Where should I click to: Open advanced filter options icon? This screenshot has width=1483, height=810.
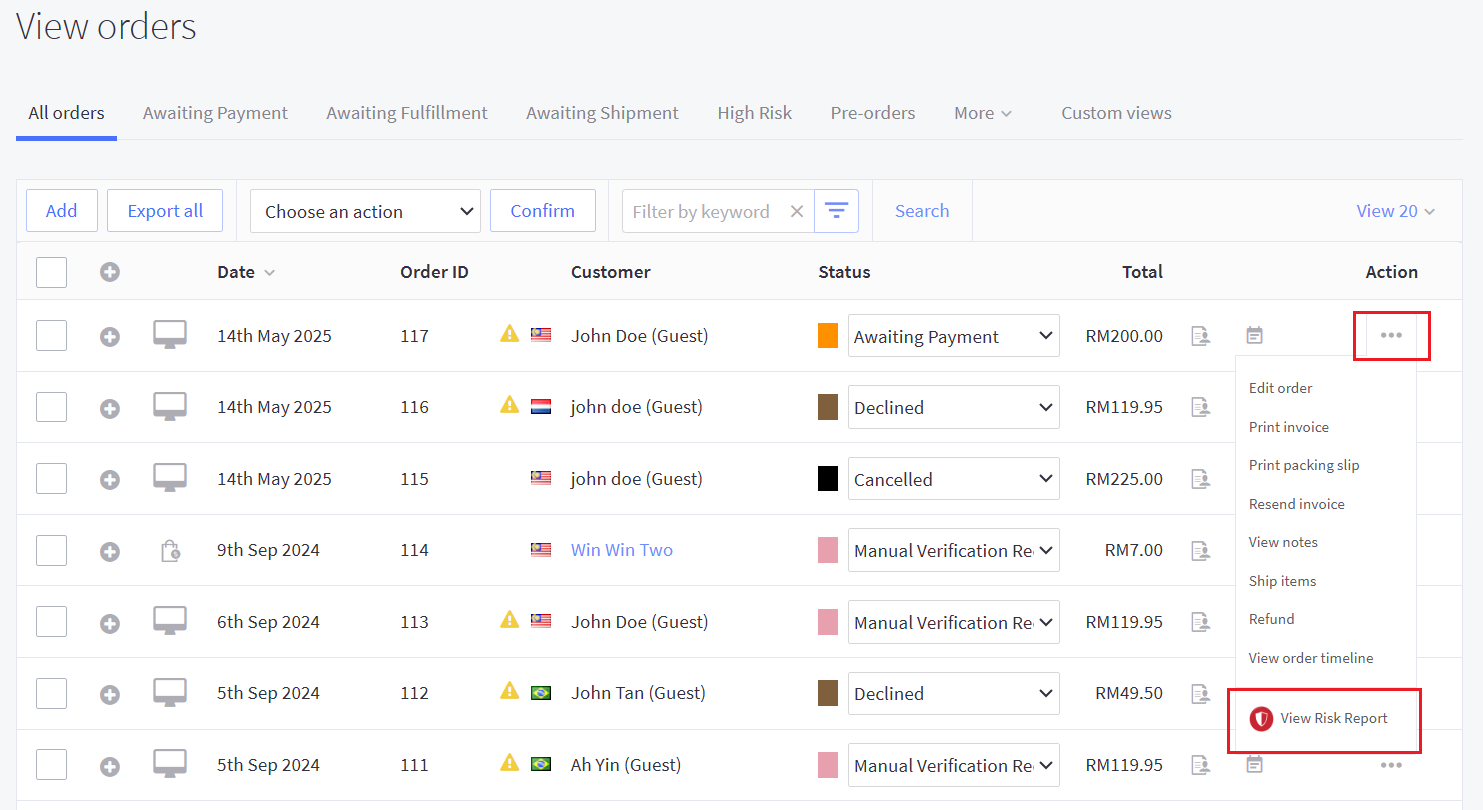[836, 211]
